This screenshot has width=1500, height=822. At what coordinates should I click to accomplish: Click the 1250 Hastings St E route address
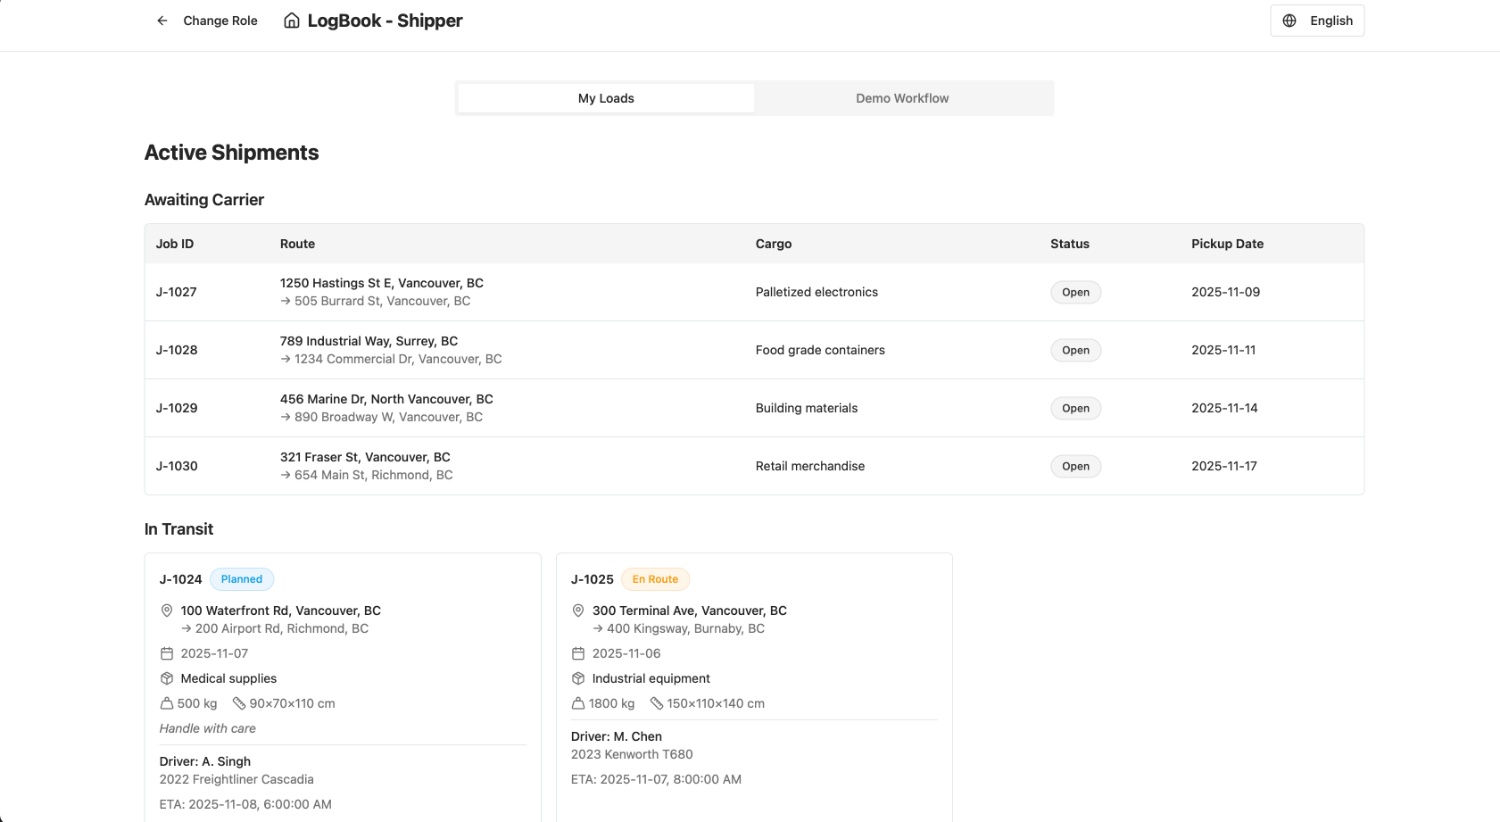pos(382,283)
